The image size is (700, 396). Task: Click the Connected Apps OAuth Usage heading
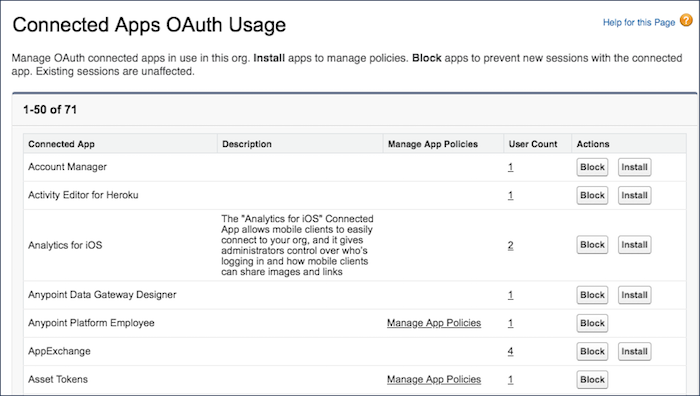click(x=149, y=25)
